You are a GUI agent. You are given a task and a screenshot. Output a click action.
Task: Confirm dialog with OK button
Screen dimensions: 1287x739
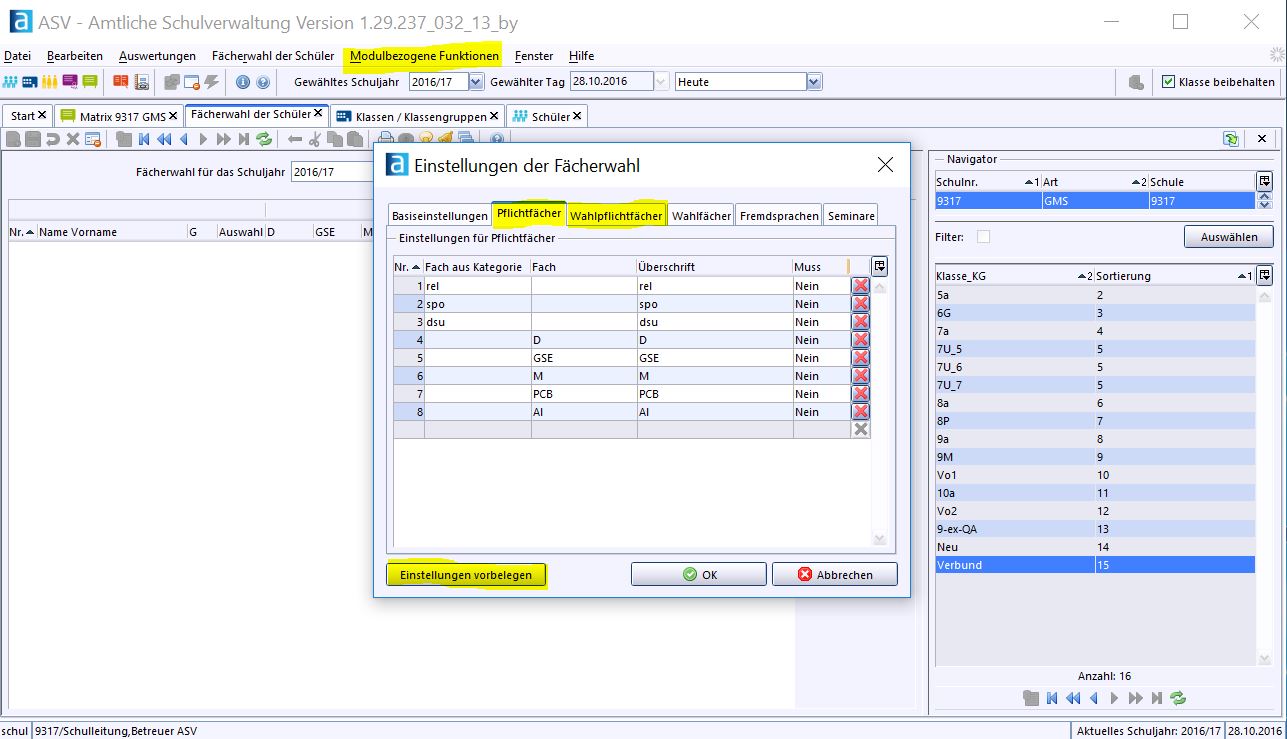tap(699, 574)
